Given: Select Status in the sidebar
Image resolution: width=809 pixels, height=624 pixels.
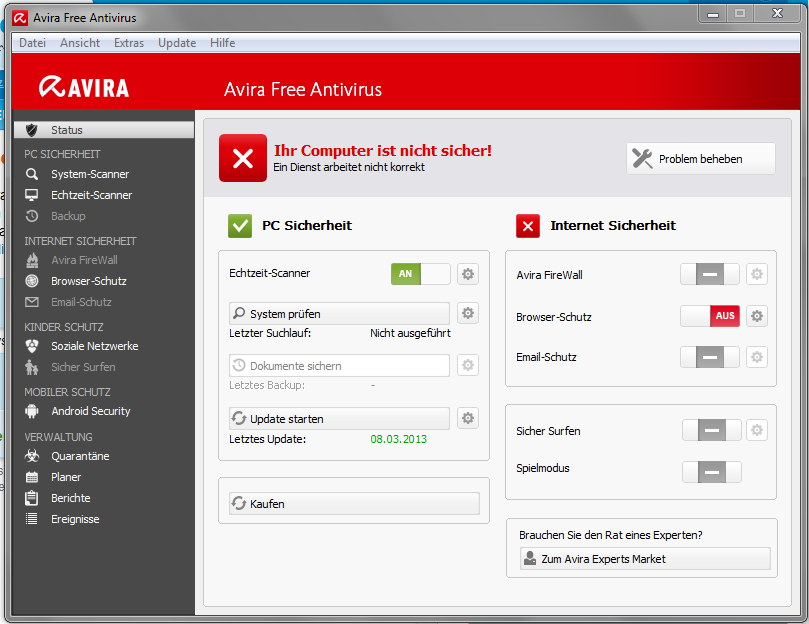Looking at the screenshot, I should pyautogui.click(x=104, y=130).
